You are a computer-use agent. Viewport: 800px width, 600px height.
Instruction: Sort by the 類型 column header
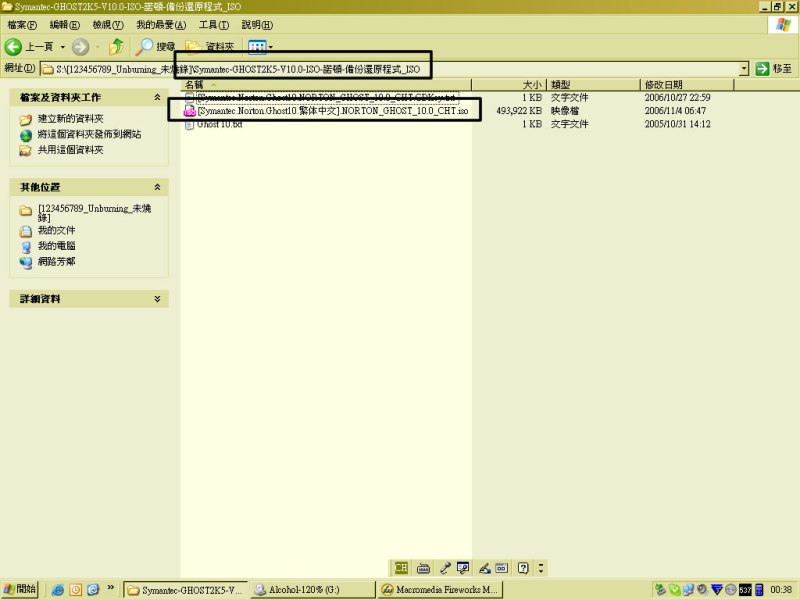click(593, 85)
